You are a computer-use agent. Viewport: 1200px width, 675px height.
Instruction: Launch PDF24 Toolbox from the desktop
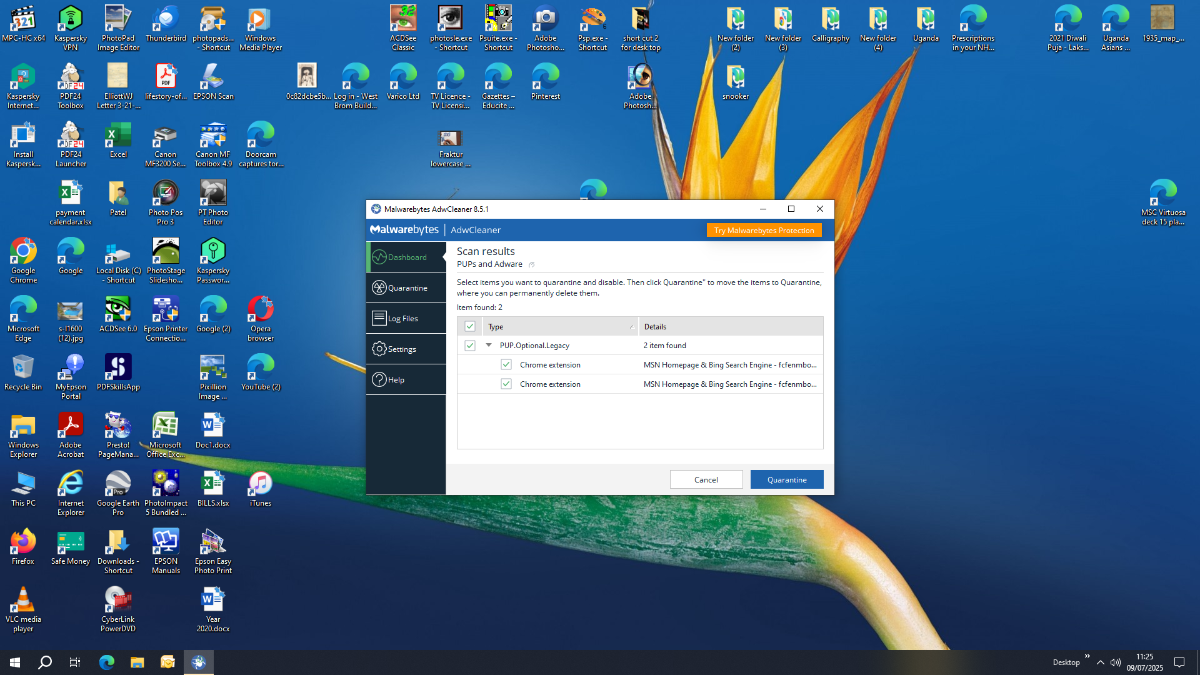[70, 85]
